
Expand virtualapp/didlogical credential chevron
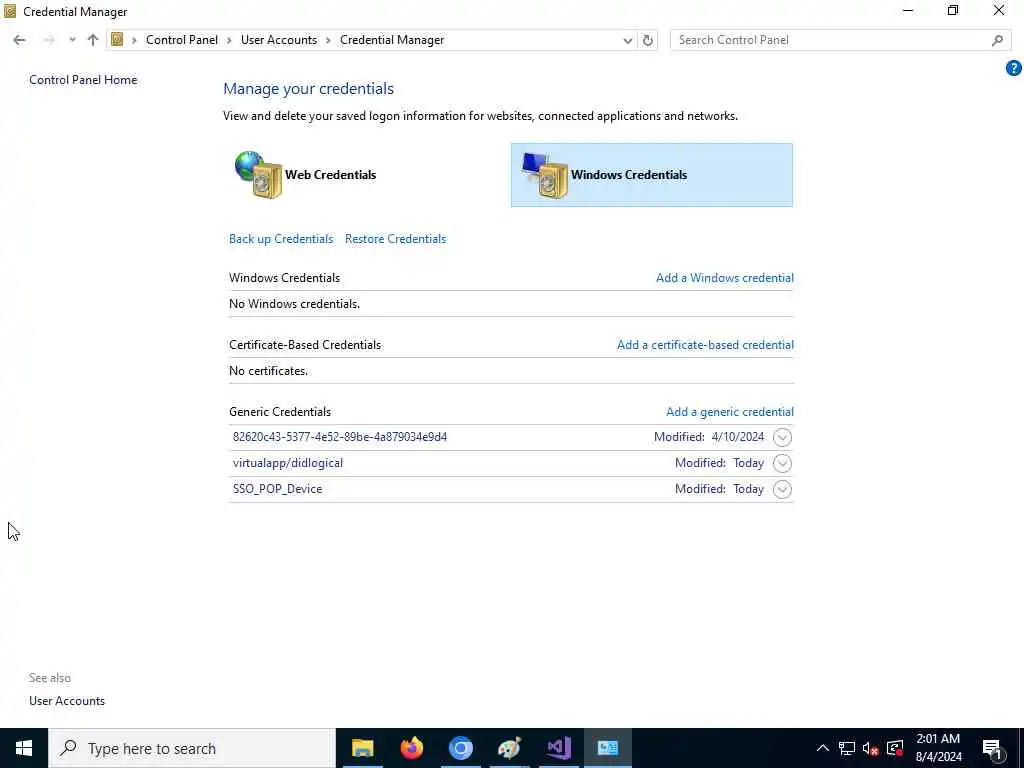pyautogui.click(x=782, y=463)
